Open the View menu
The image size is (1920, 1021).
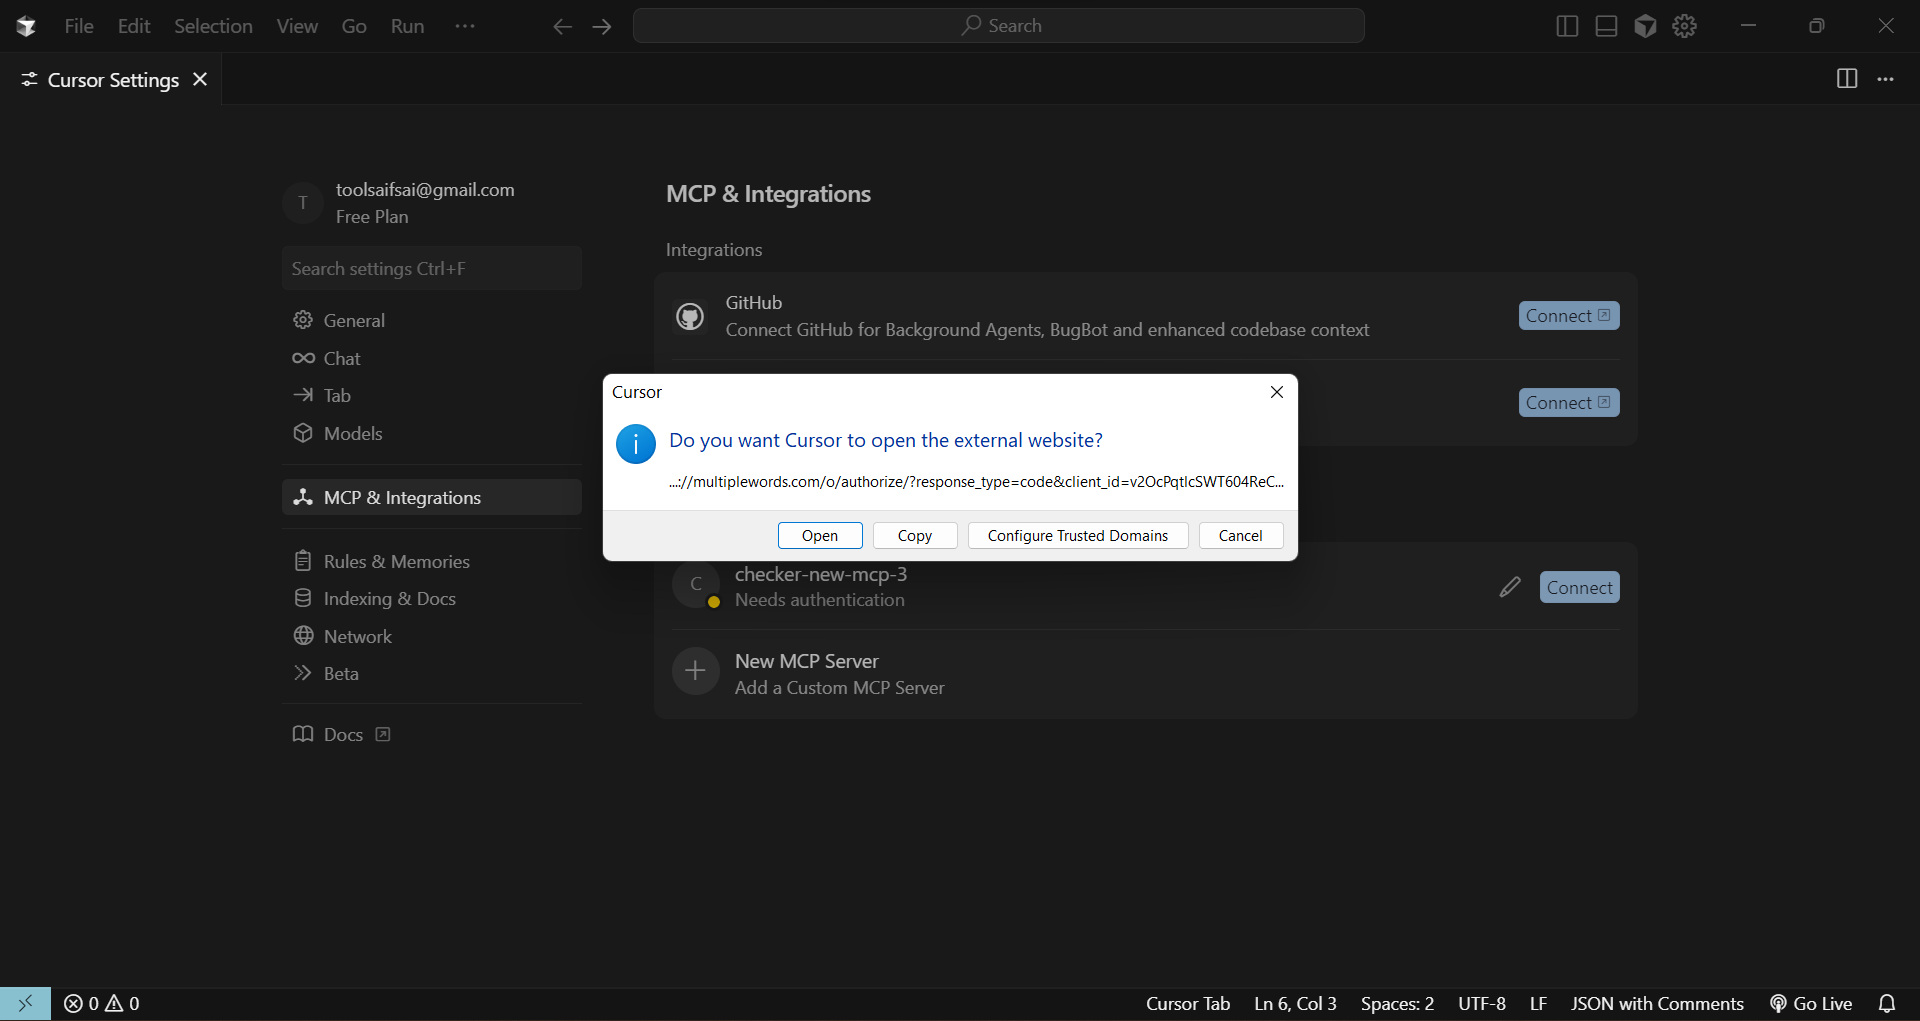pyautogui.click(x=297, y=26)
